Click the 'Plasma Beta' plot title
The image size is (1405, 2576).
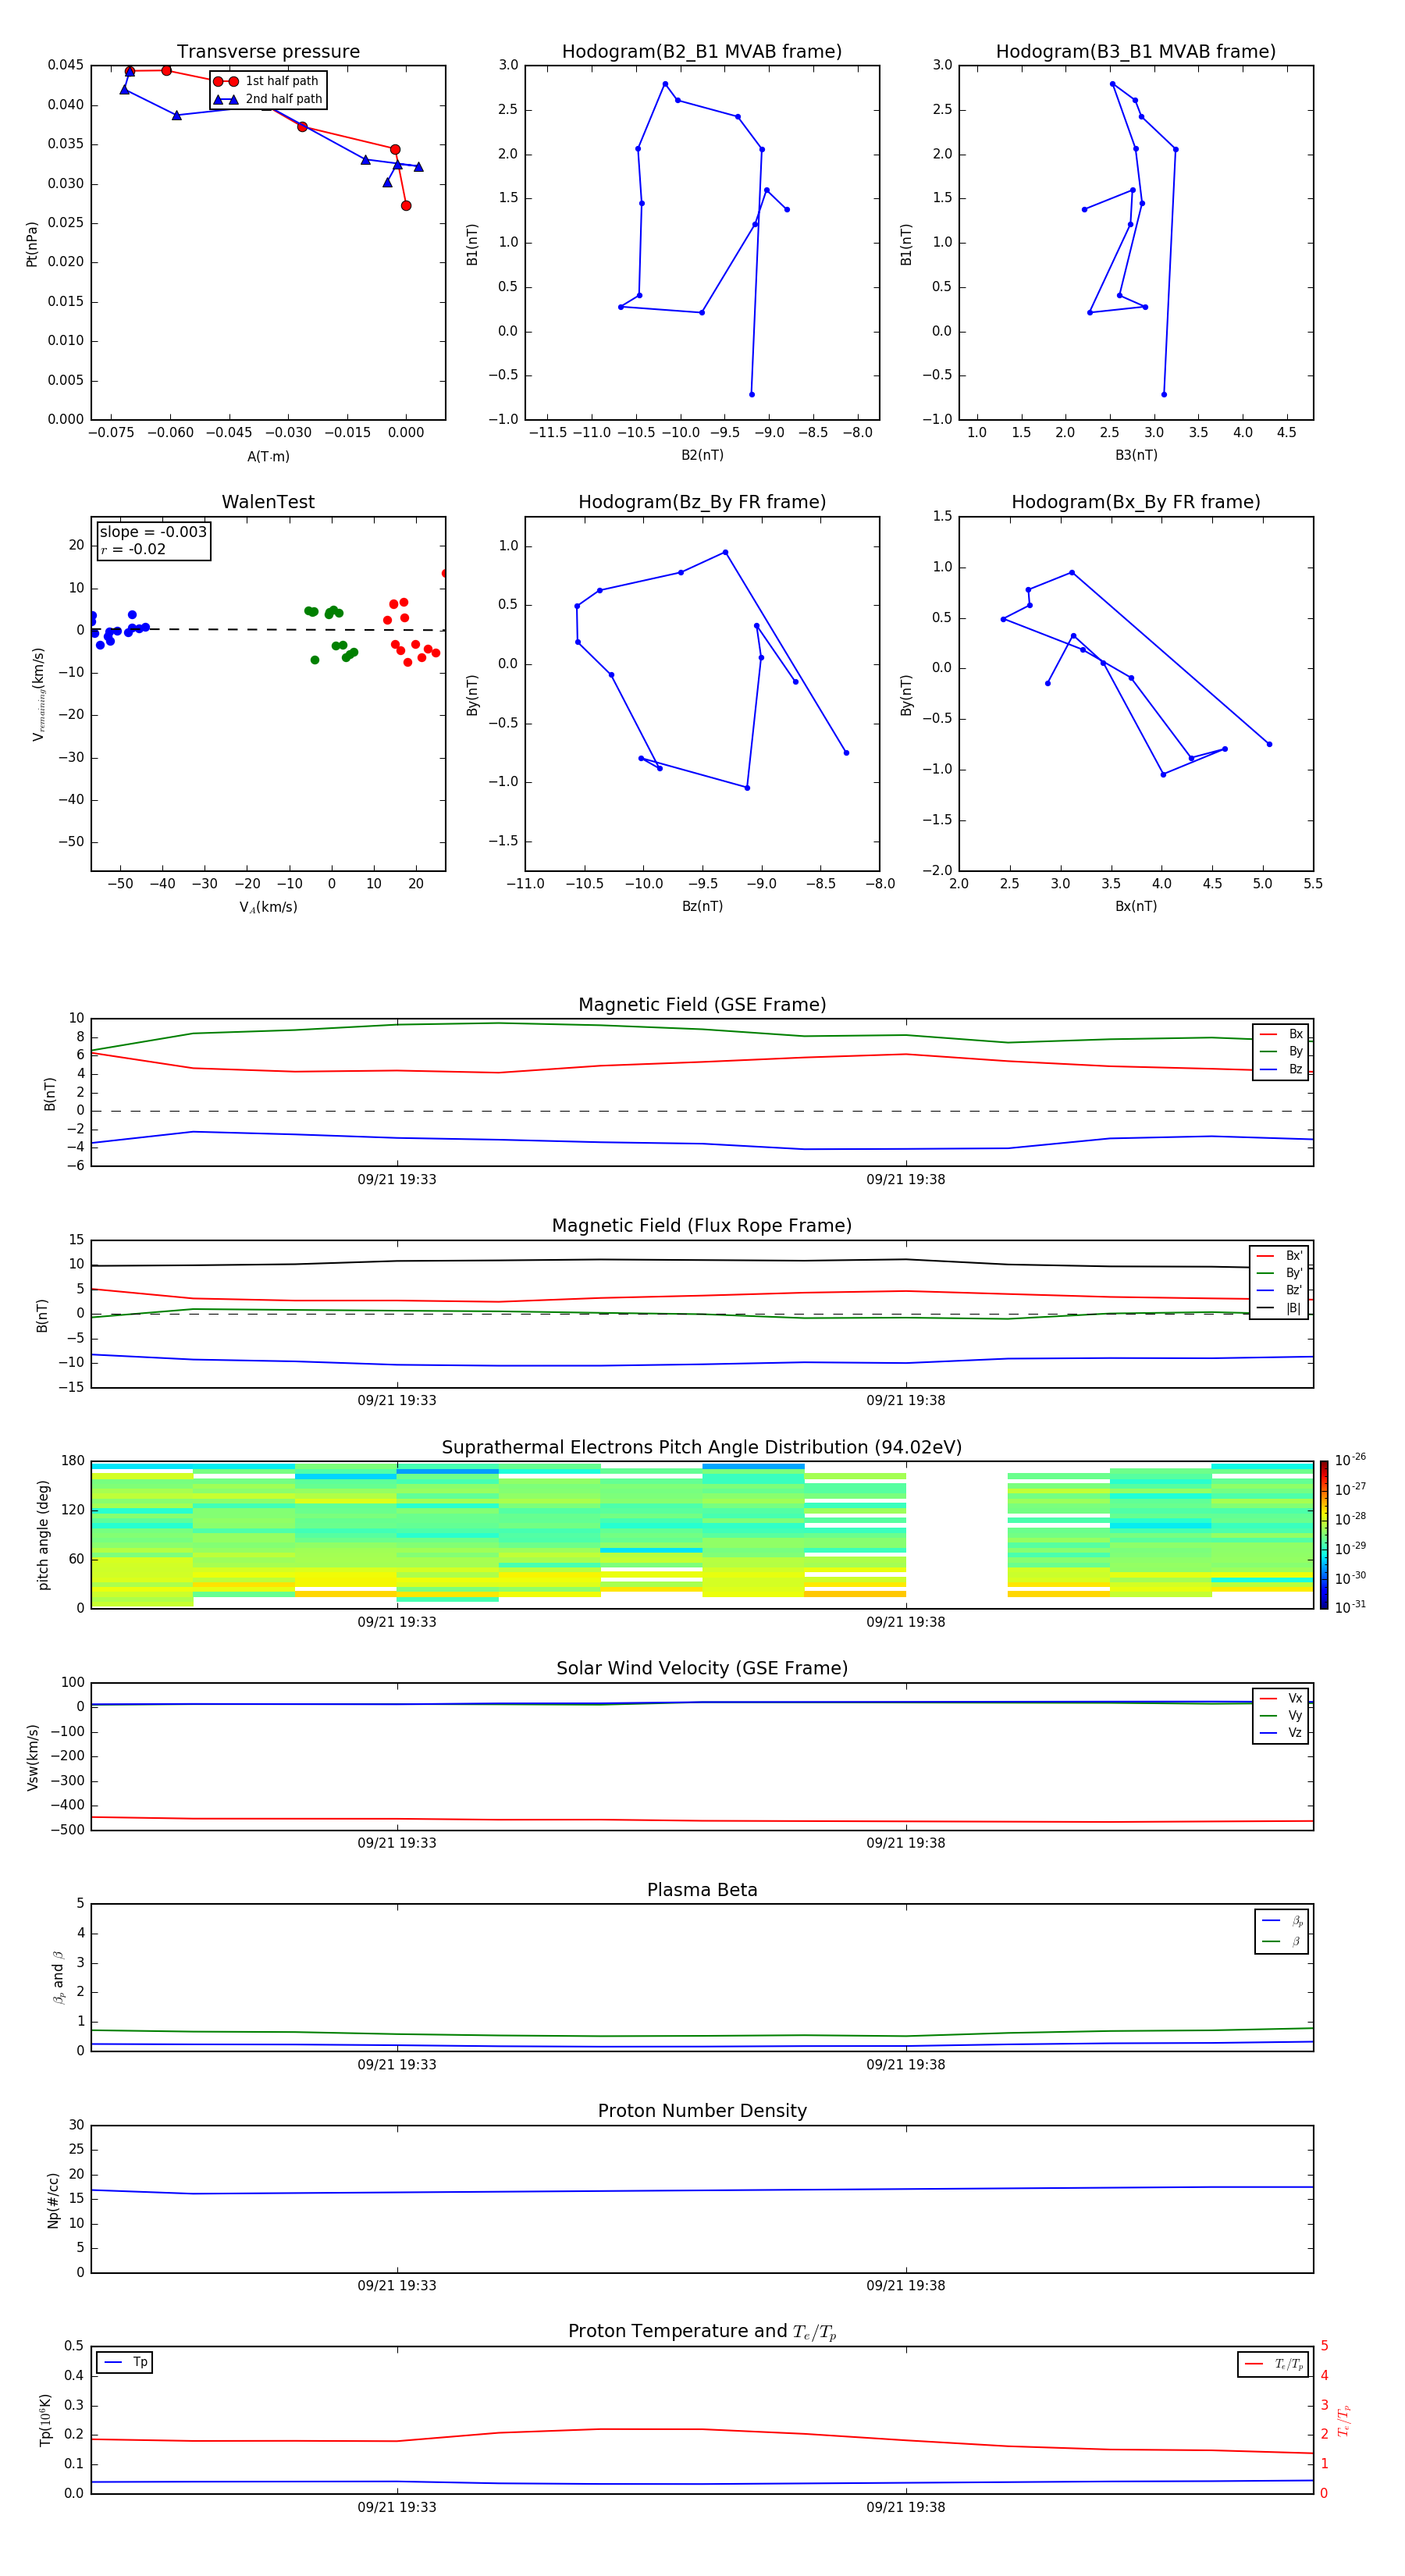point(702,1891)
